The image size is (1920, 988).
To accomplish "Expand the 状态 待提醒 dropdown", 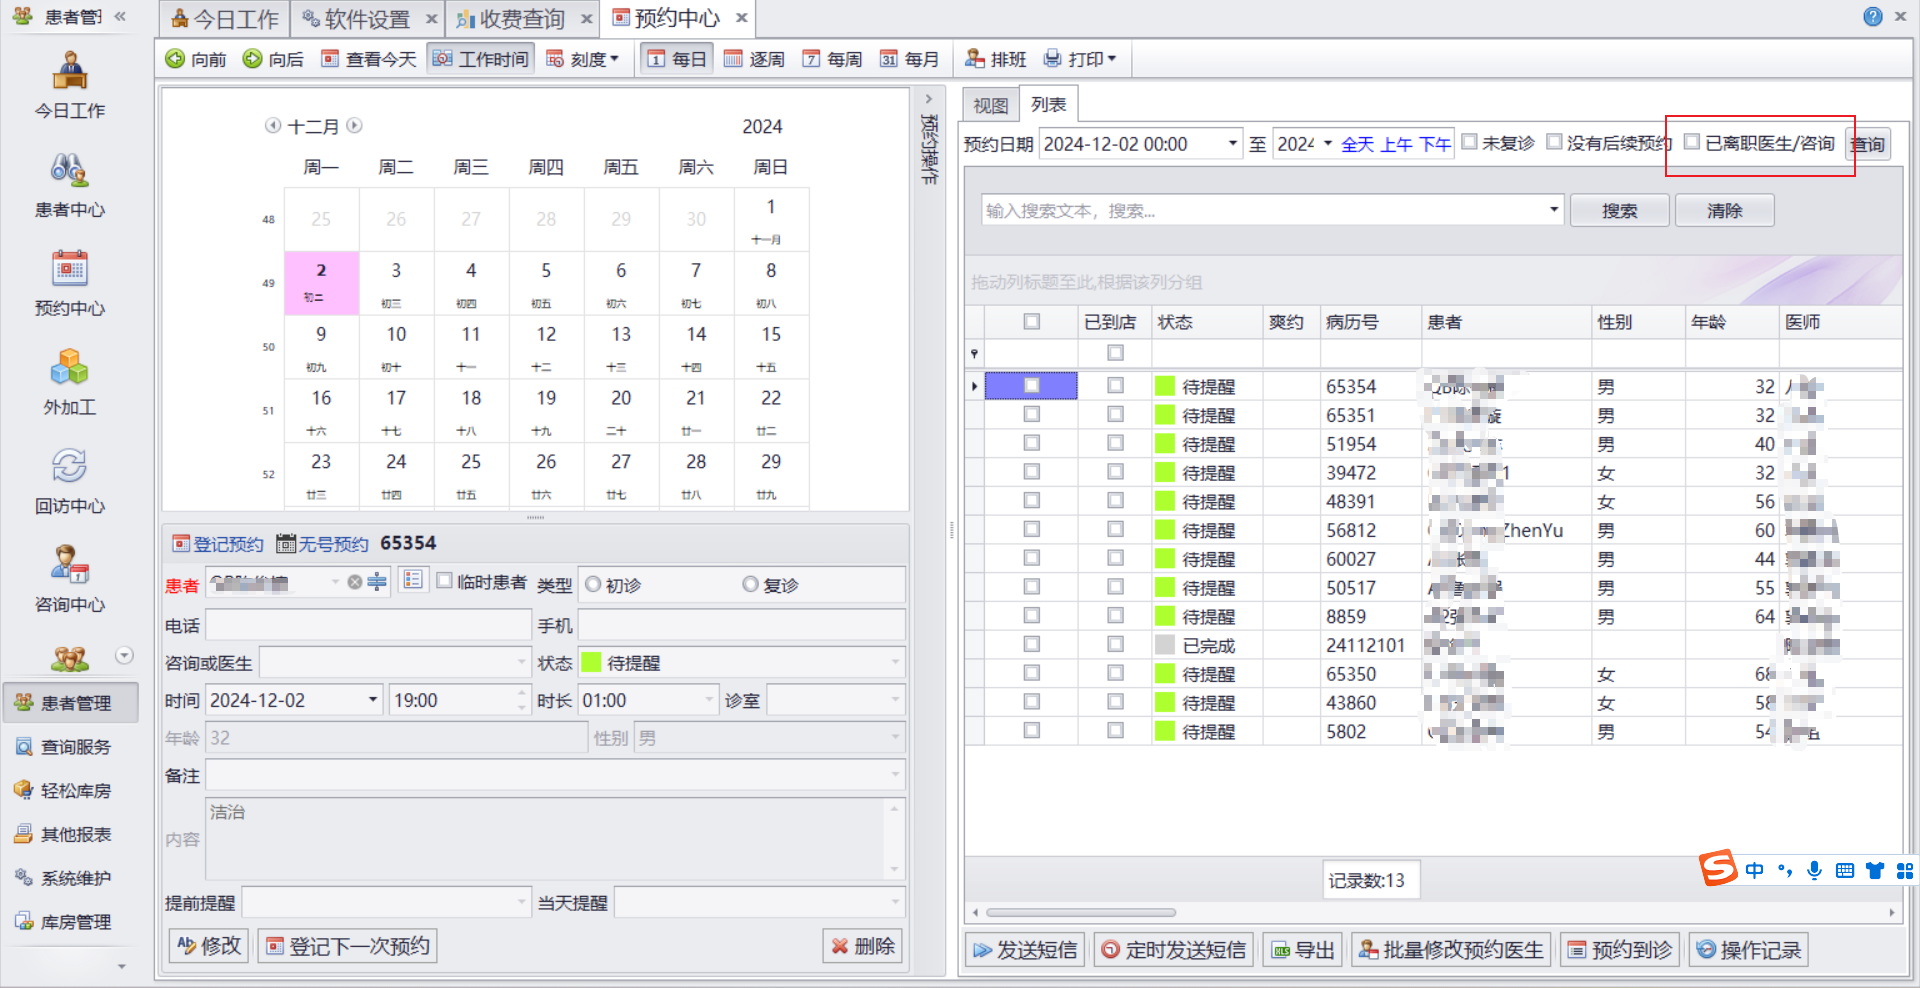I will 895,662.
